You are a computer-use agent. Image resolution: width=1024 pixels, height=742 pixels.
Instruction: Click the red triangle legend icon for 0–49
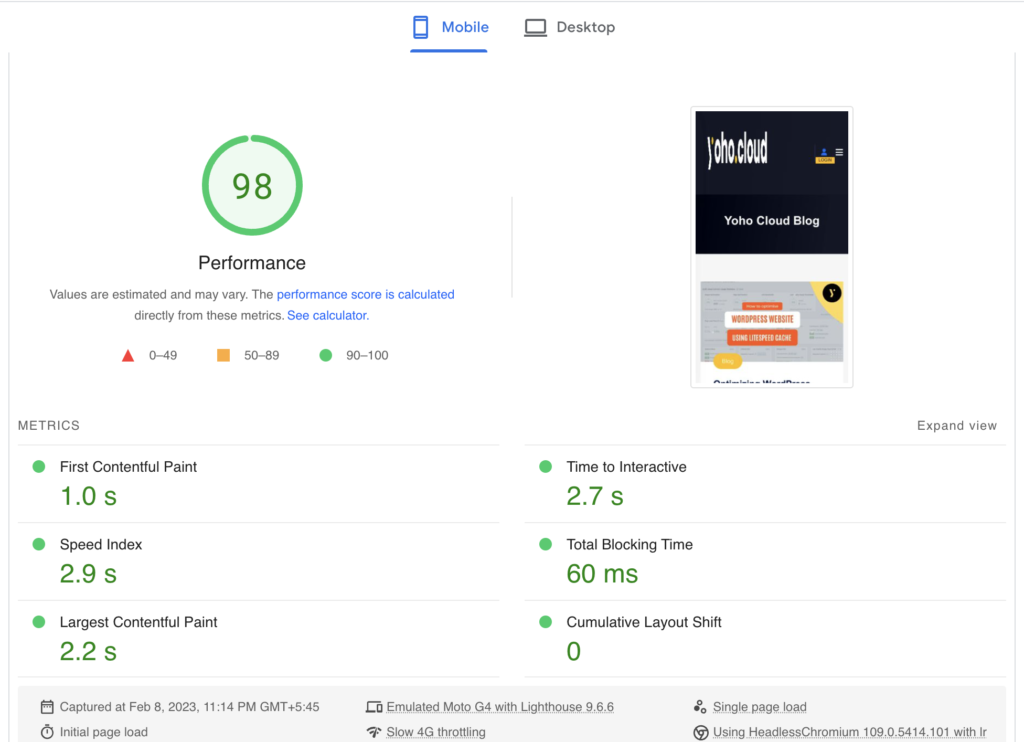pyautogui.click(x=128, y=354)
